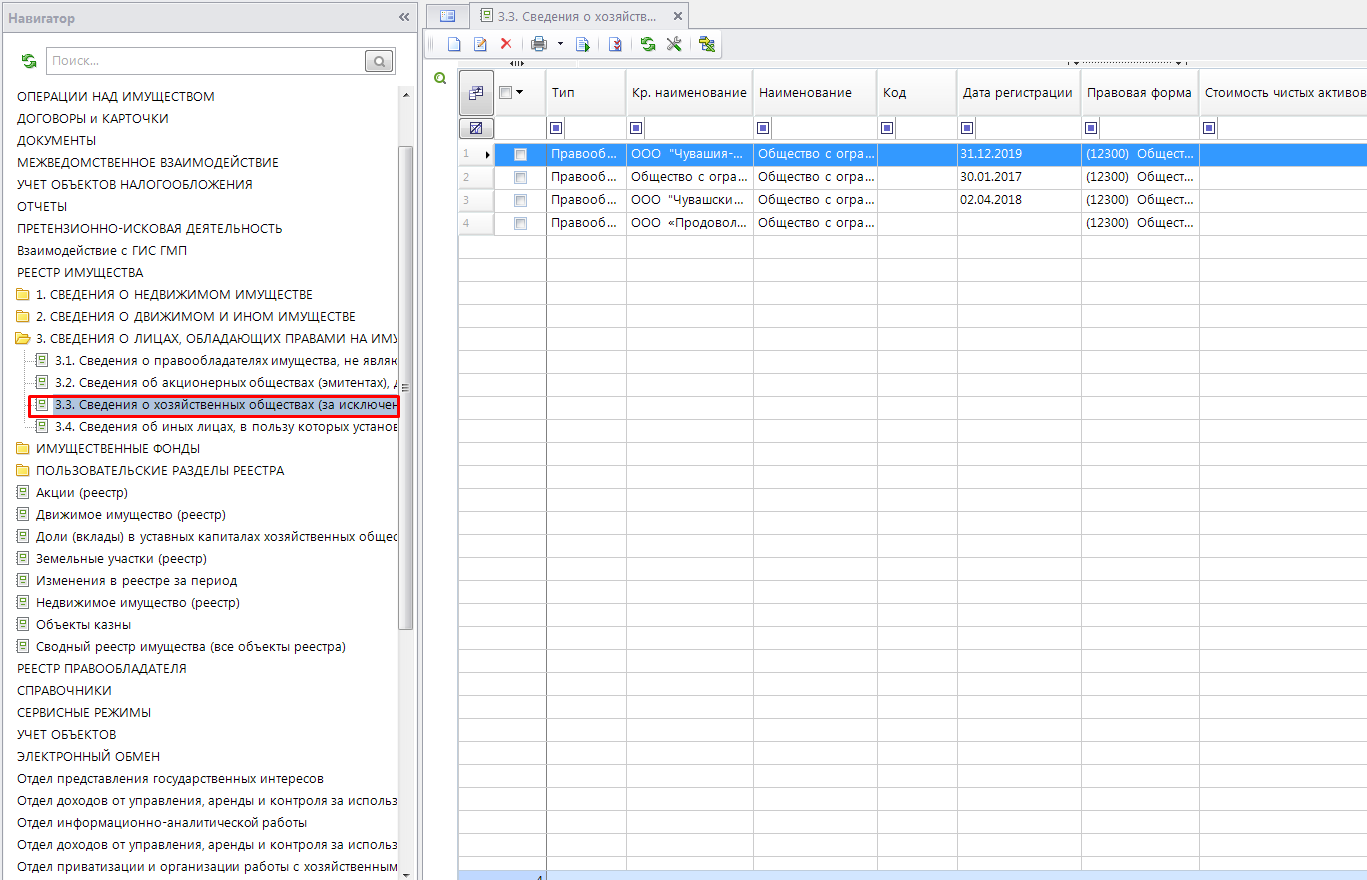
Task: Open filter condition button under Код column
Action: tap(888, 128)
